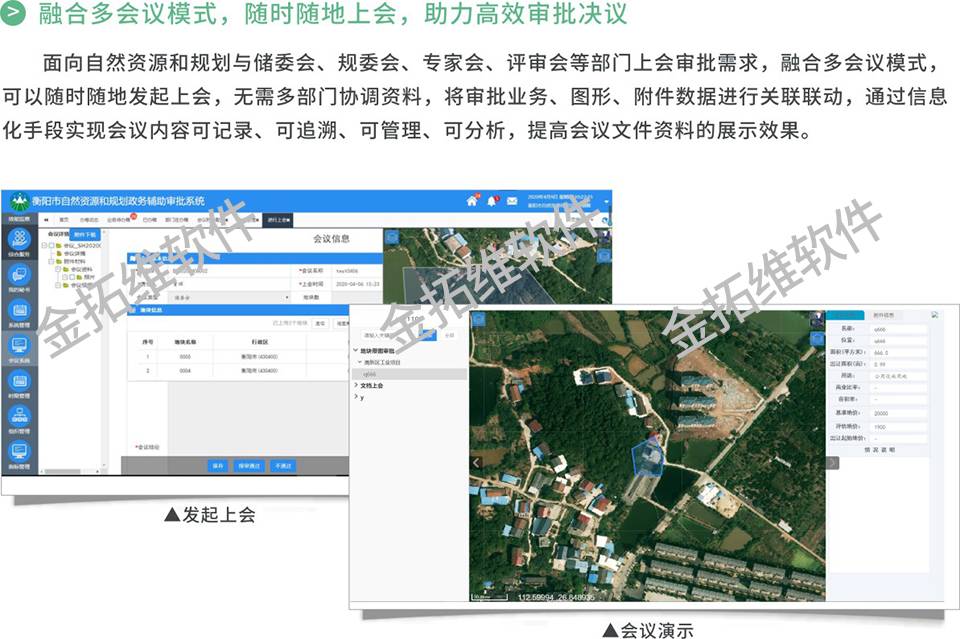Image resolution: width=960 pixels, height=639 pixels.
Task: Click the blue tool icon at the demo map's right edge
Action: tap(817, 338)
